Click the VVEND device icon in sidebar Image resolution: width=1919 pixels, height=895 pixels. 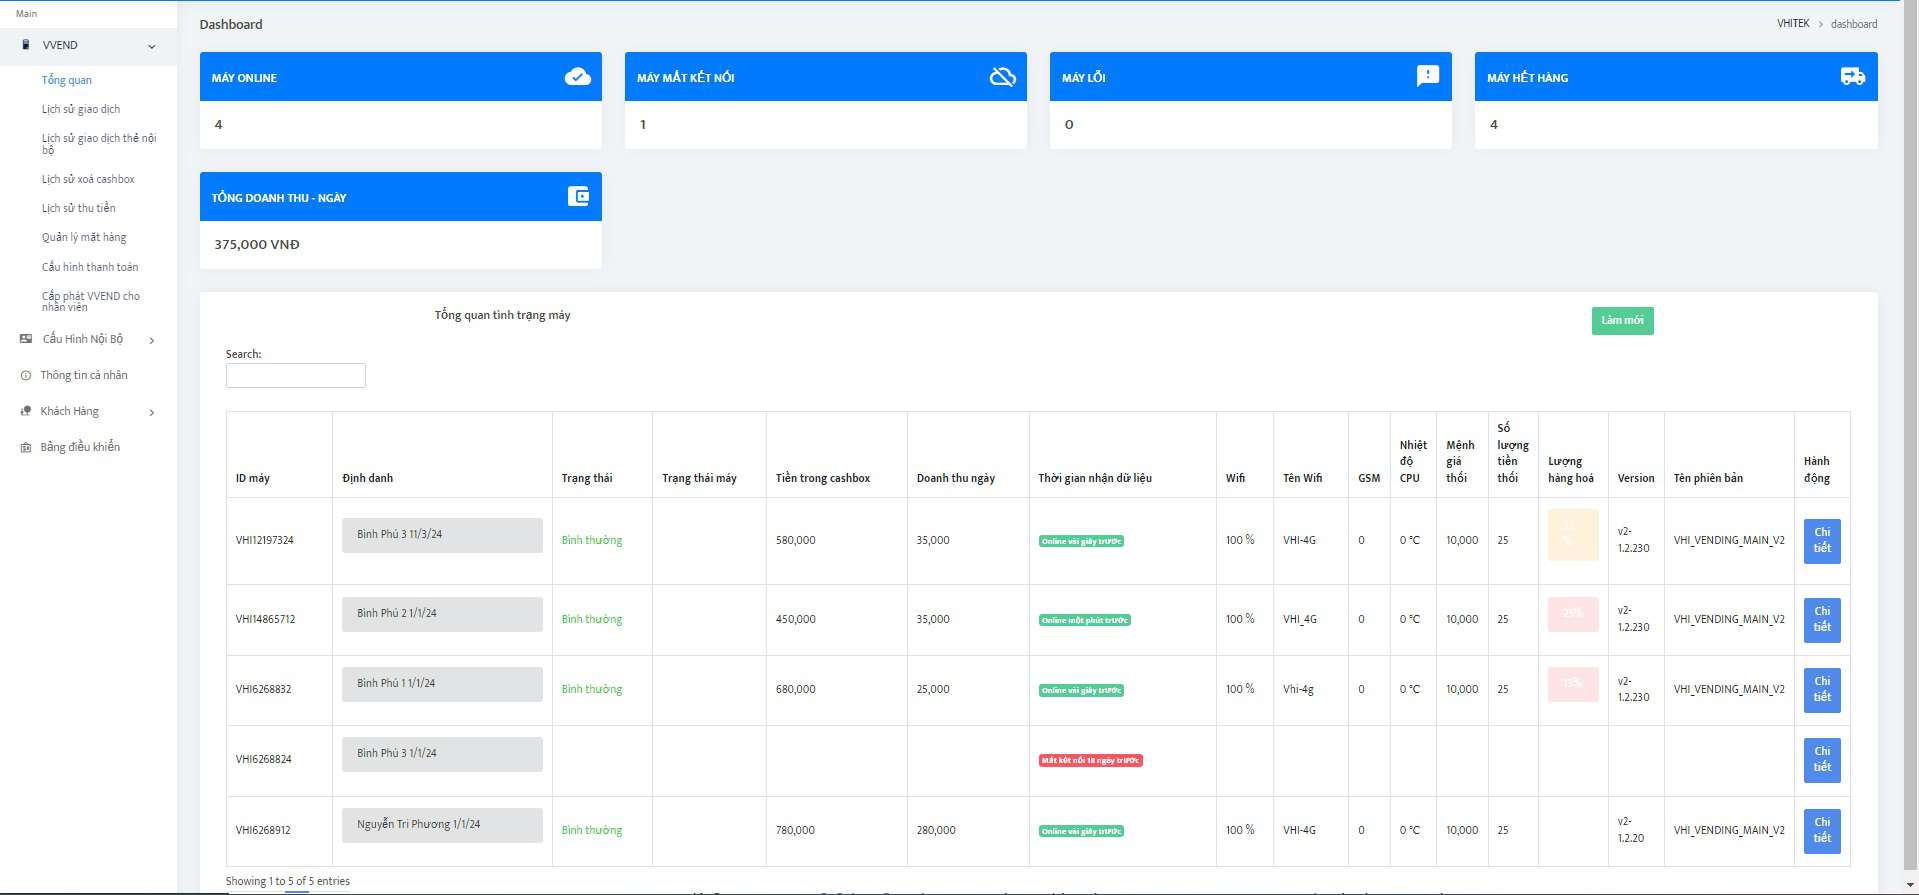[x=26, y=45]
